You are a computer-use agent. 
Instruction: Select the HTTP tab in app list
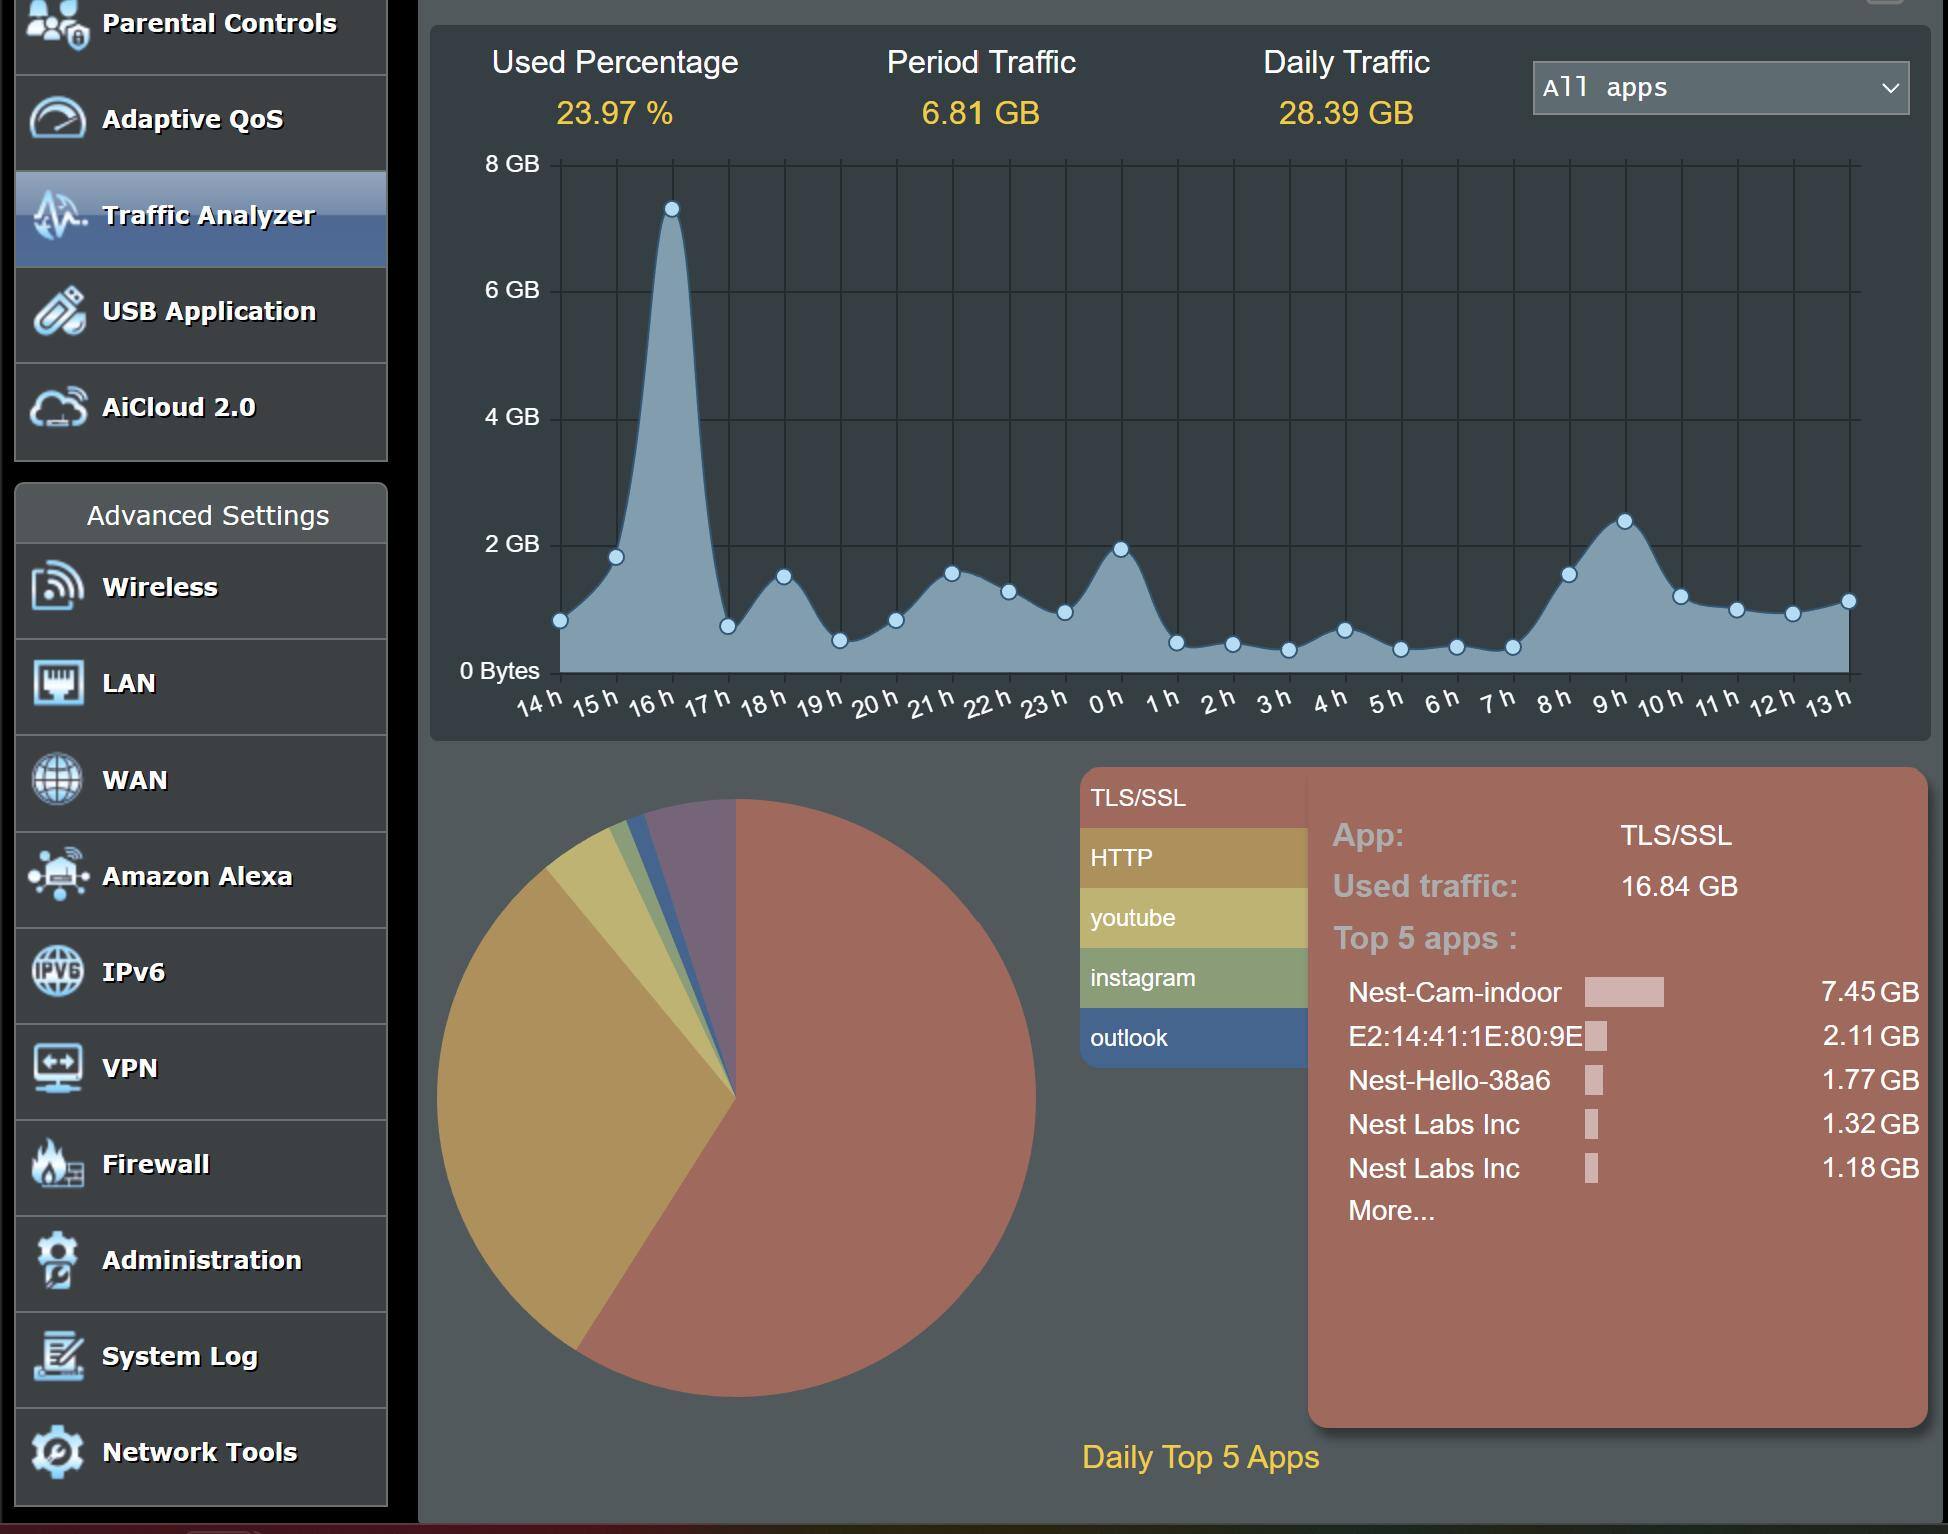click(1193, 858)
